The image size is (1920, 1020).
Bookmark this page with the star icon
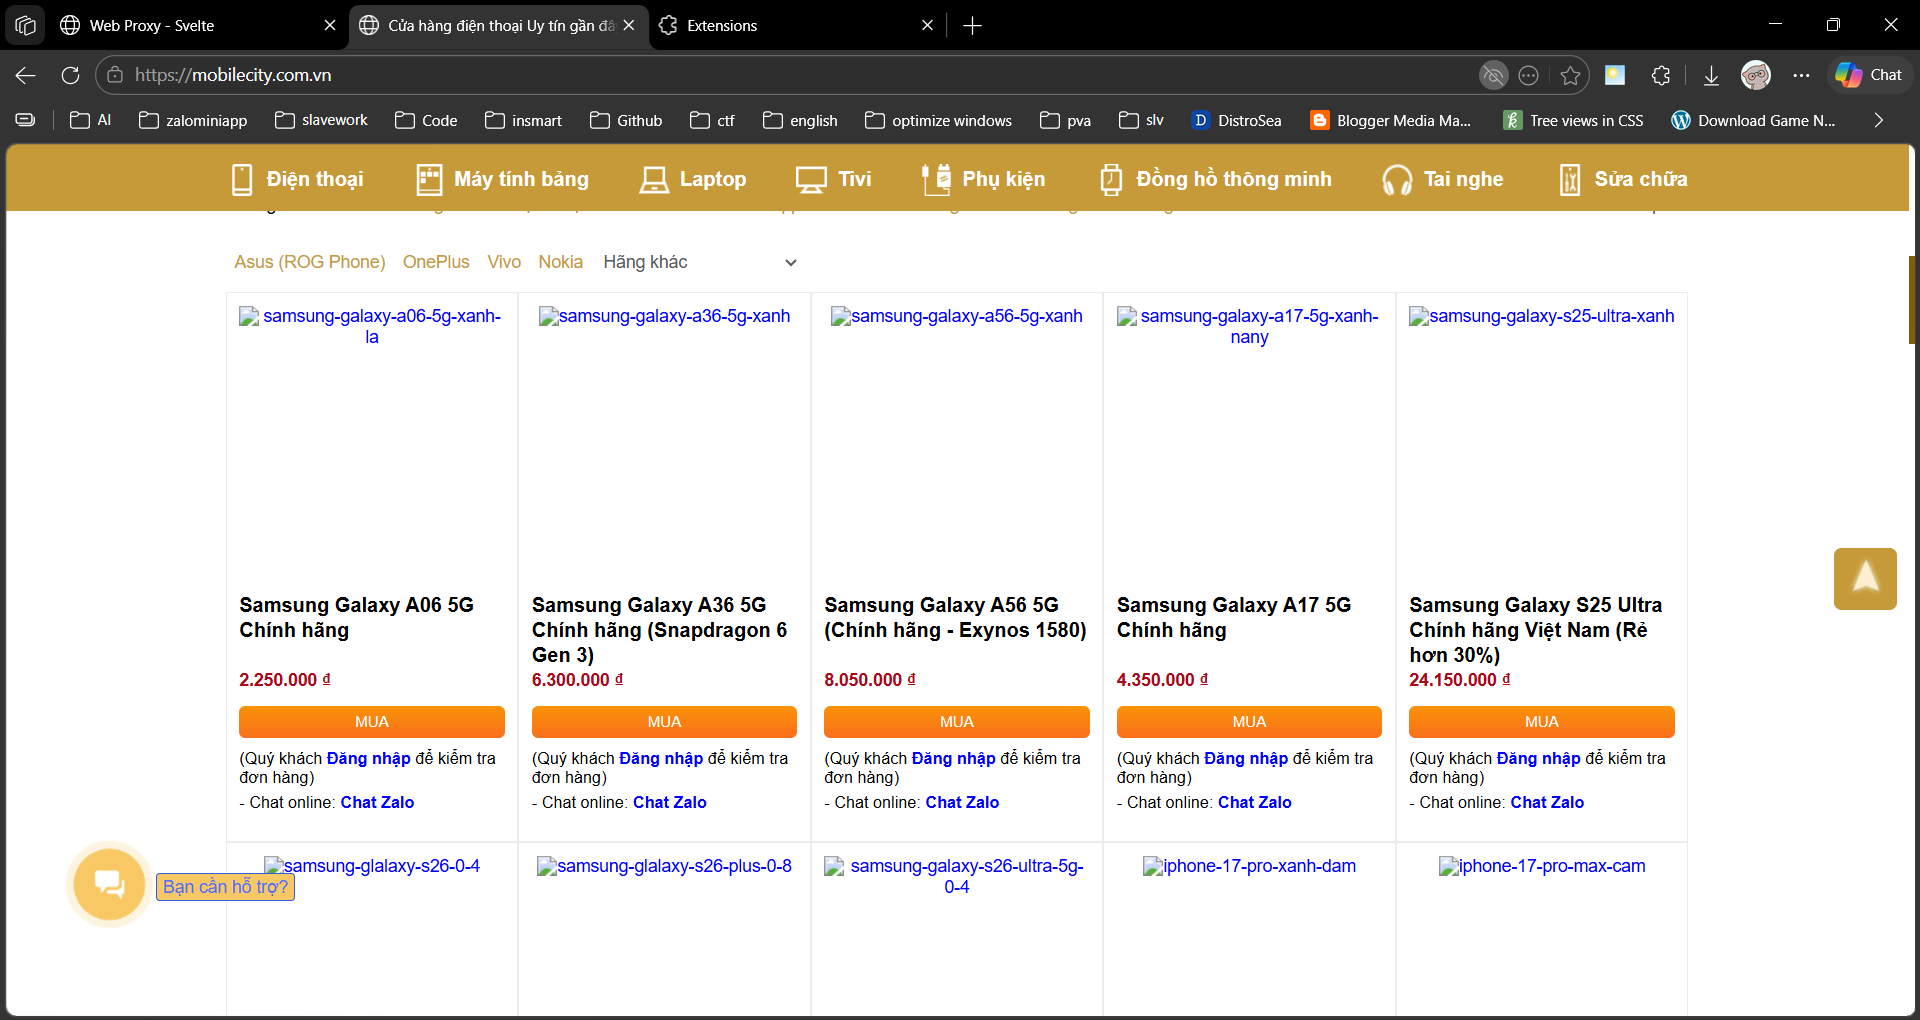pos(1570,75)
